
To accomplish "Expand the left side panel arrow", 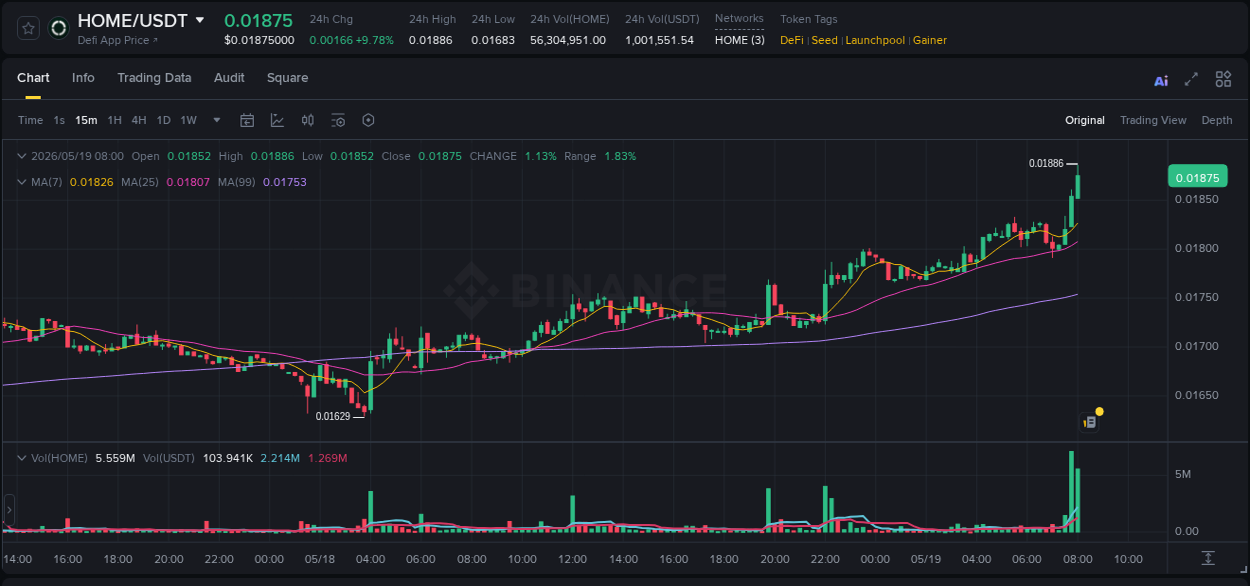I will coord(9,510).
